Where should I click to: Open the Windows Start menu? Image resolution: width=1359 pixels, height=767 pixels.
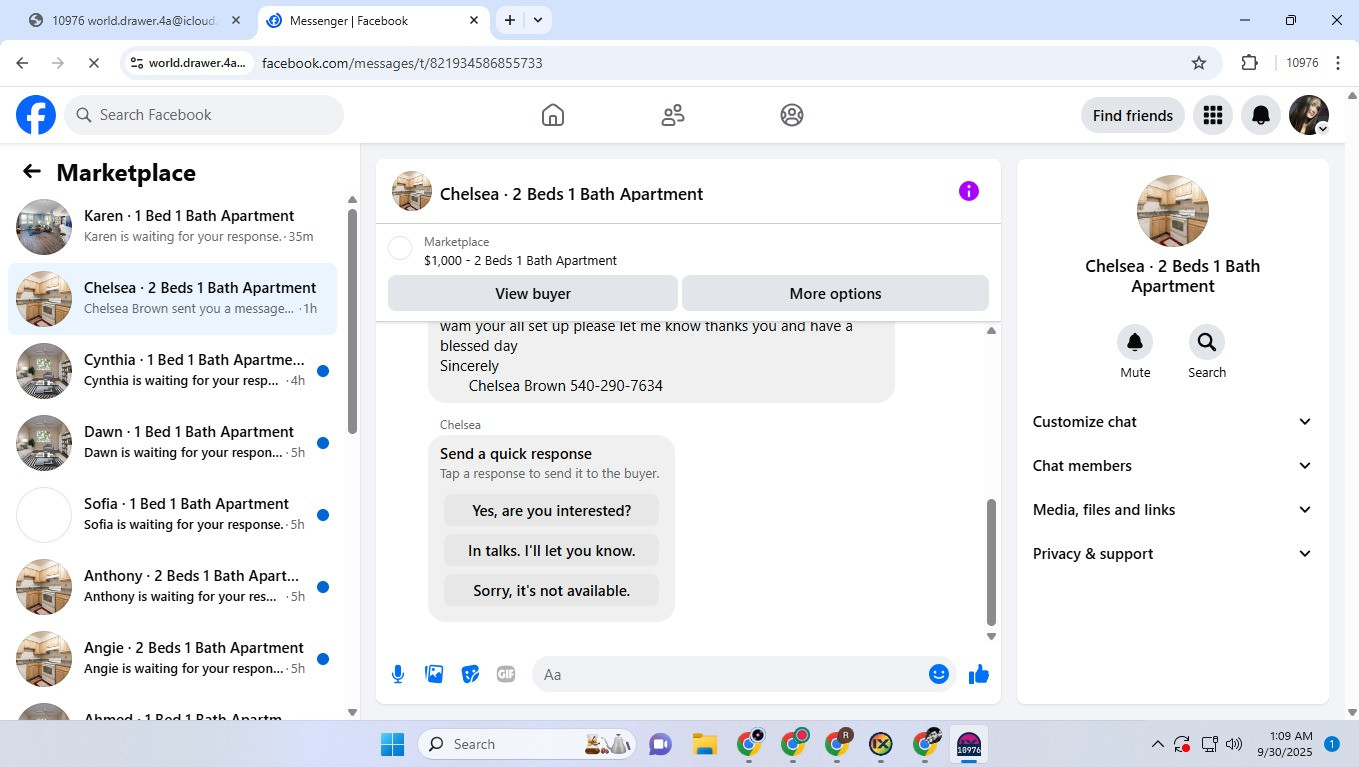(393, 744)
